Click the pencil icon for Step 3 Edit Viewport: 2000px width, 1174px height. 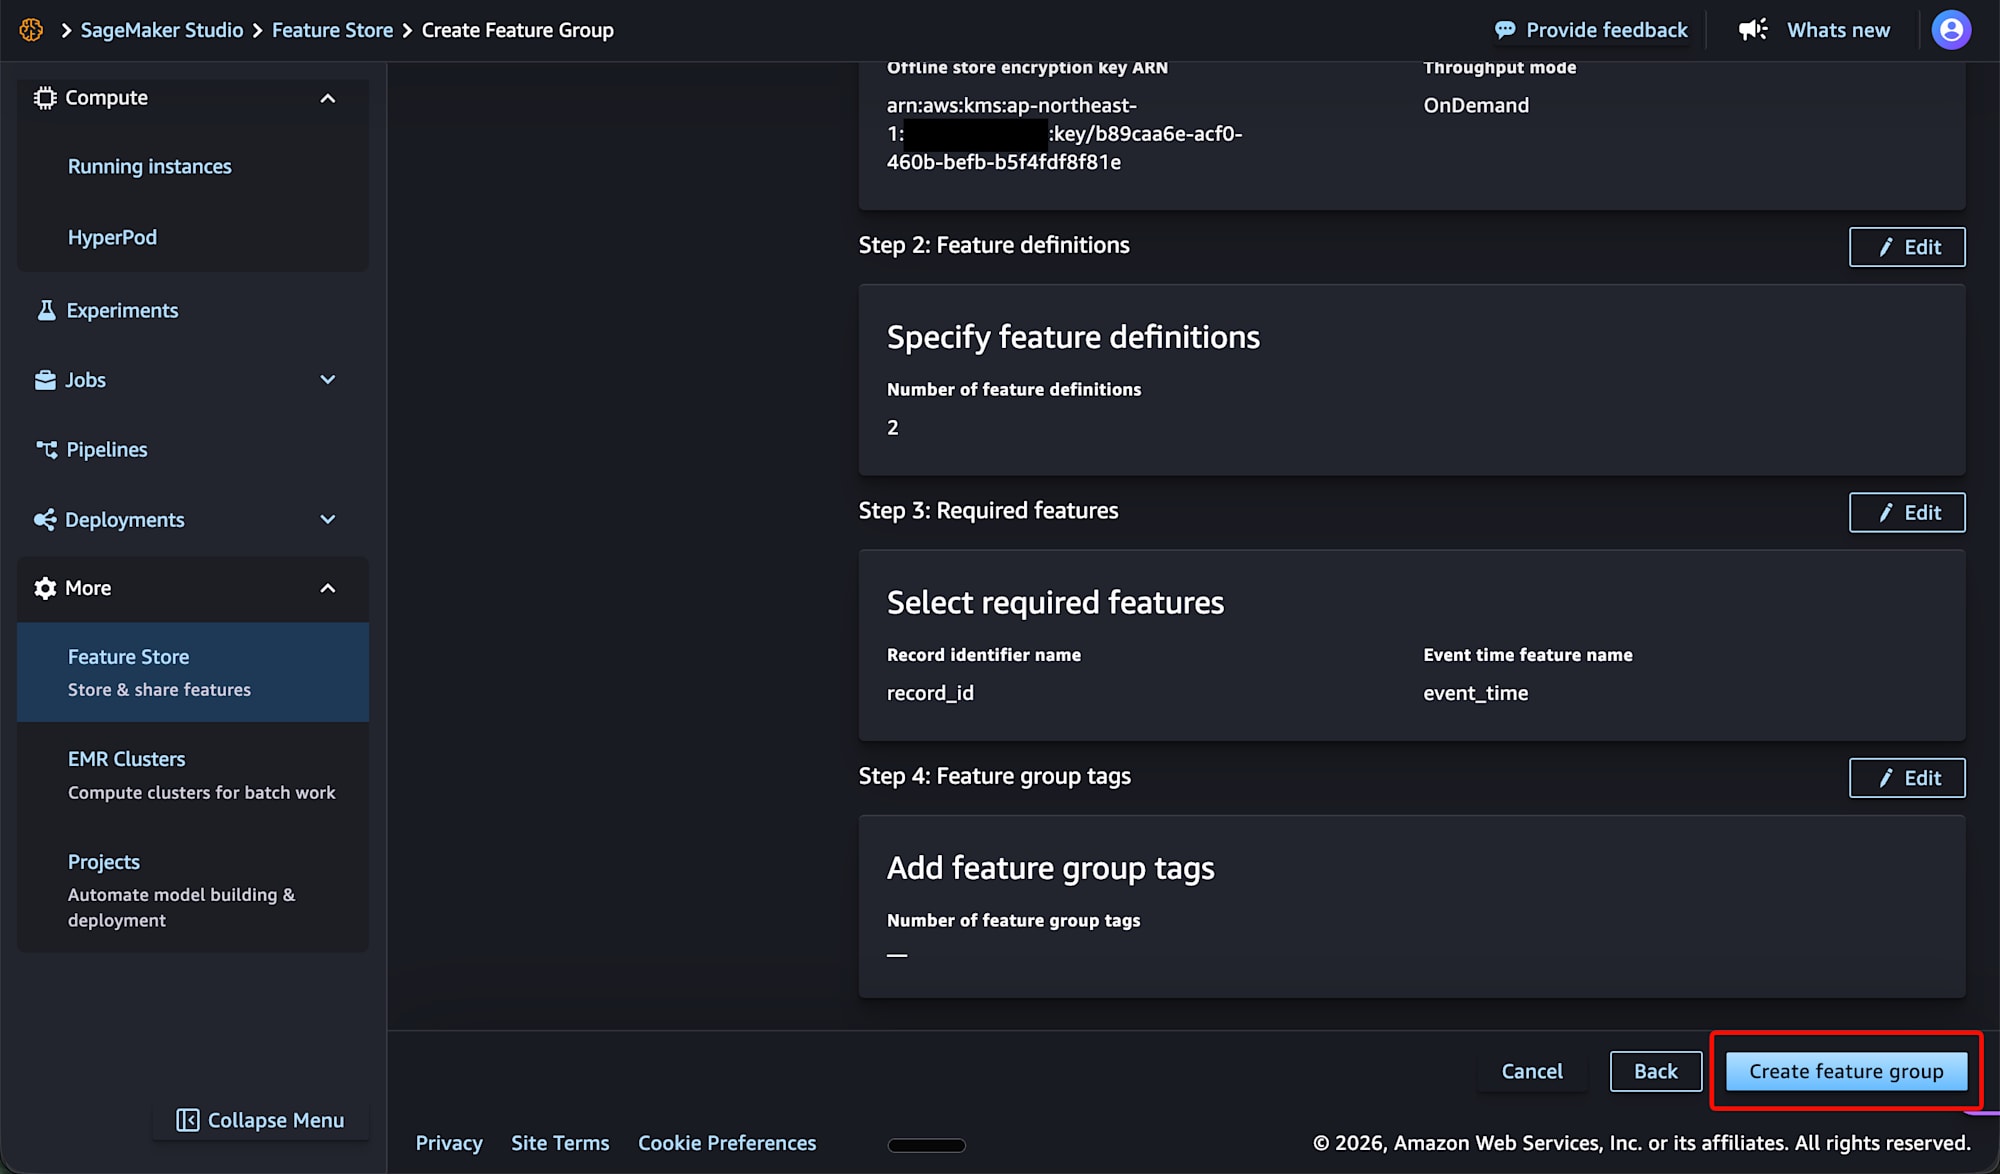[x=1886, y=513]
